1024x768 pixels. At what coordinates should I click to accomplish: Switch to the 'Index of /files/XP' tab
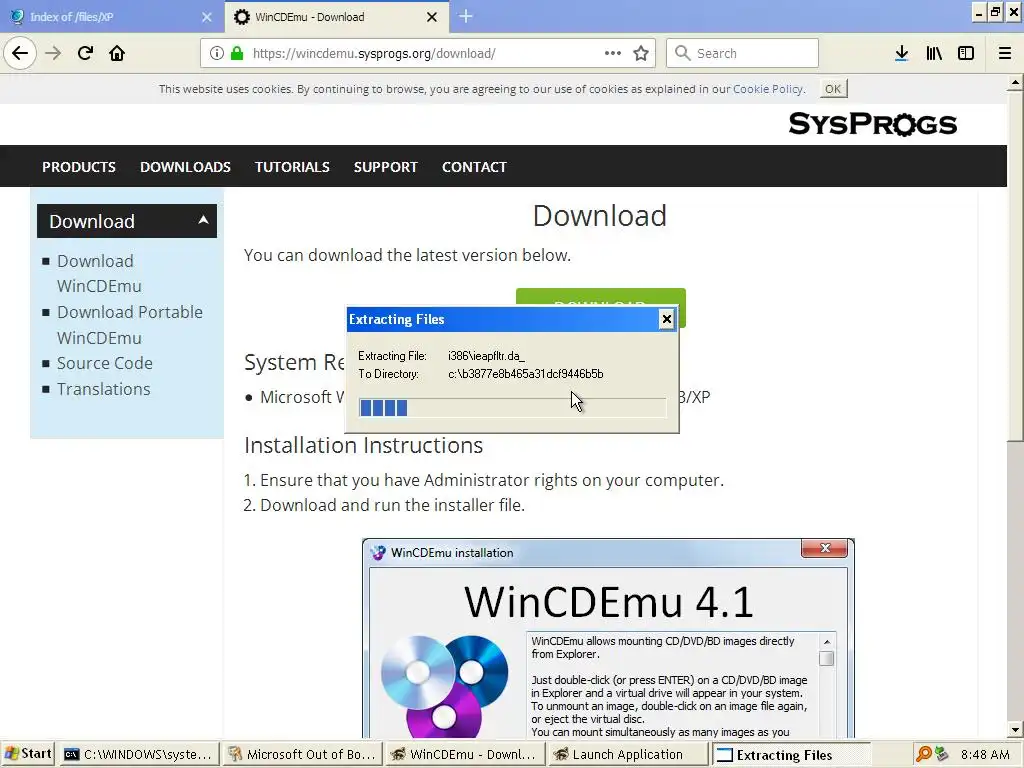[x=112, y=17]
